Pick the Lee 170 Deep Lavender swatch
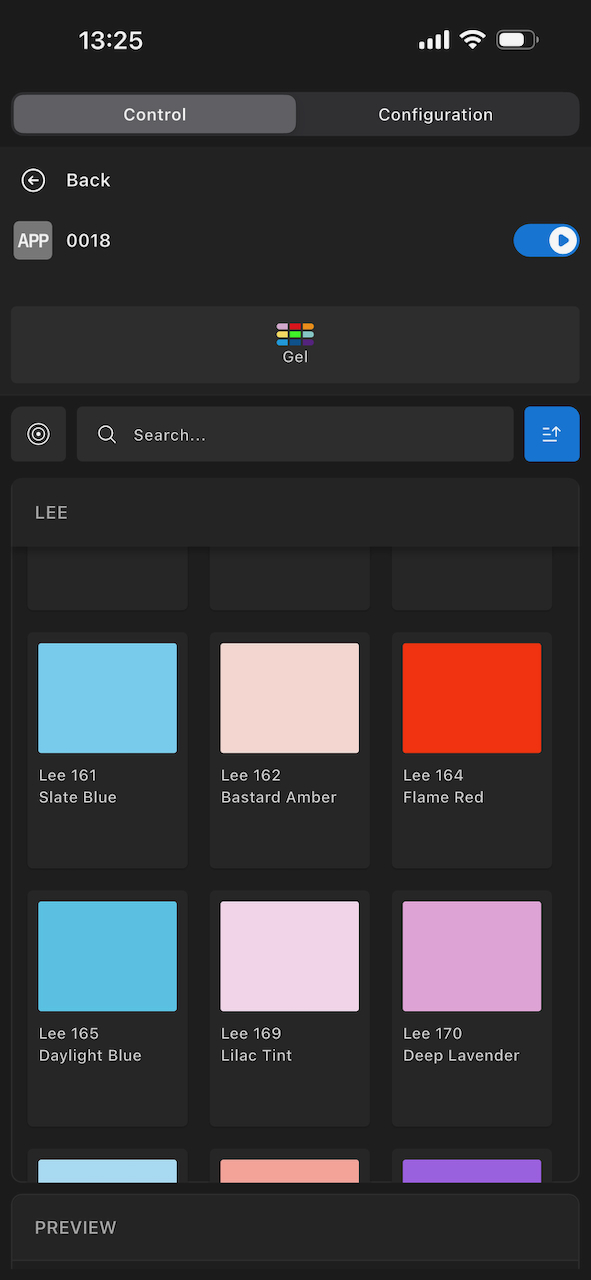This screenshot has height=1280, width=591. point(472,956)
